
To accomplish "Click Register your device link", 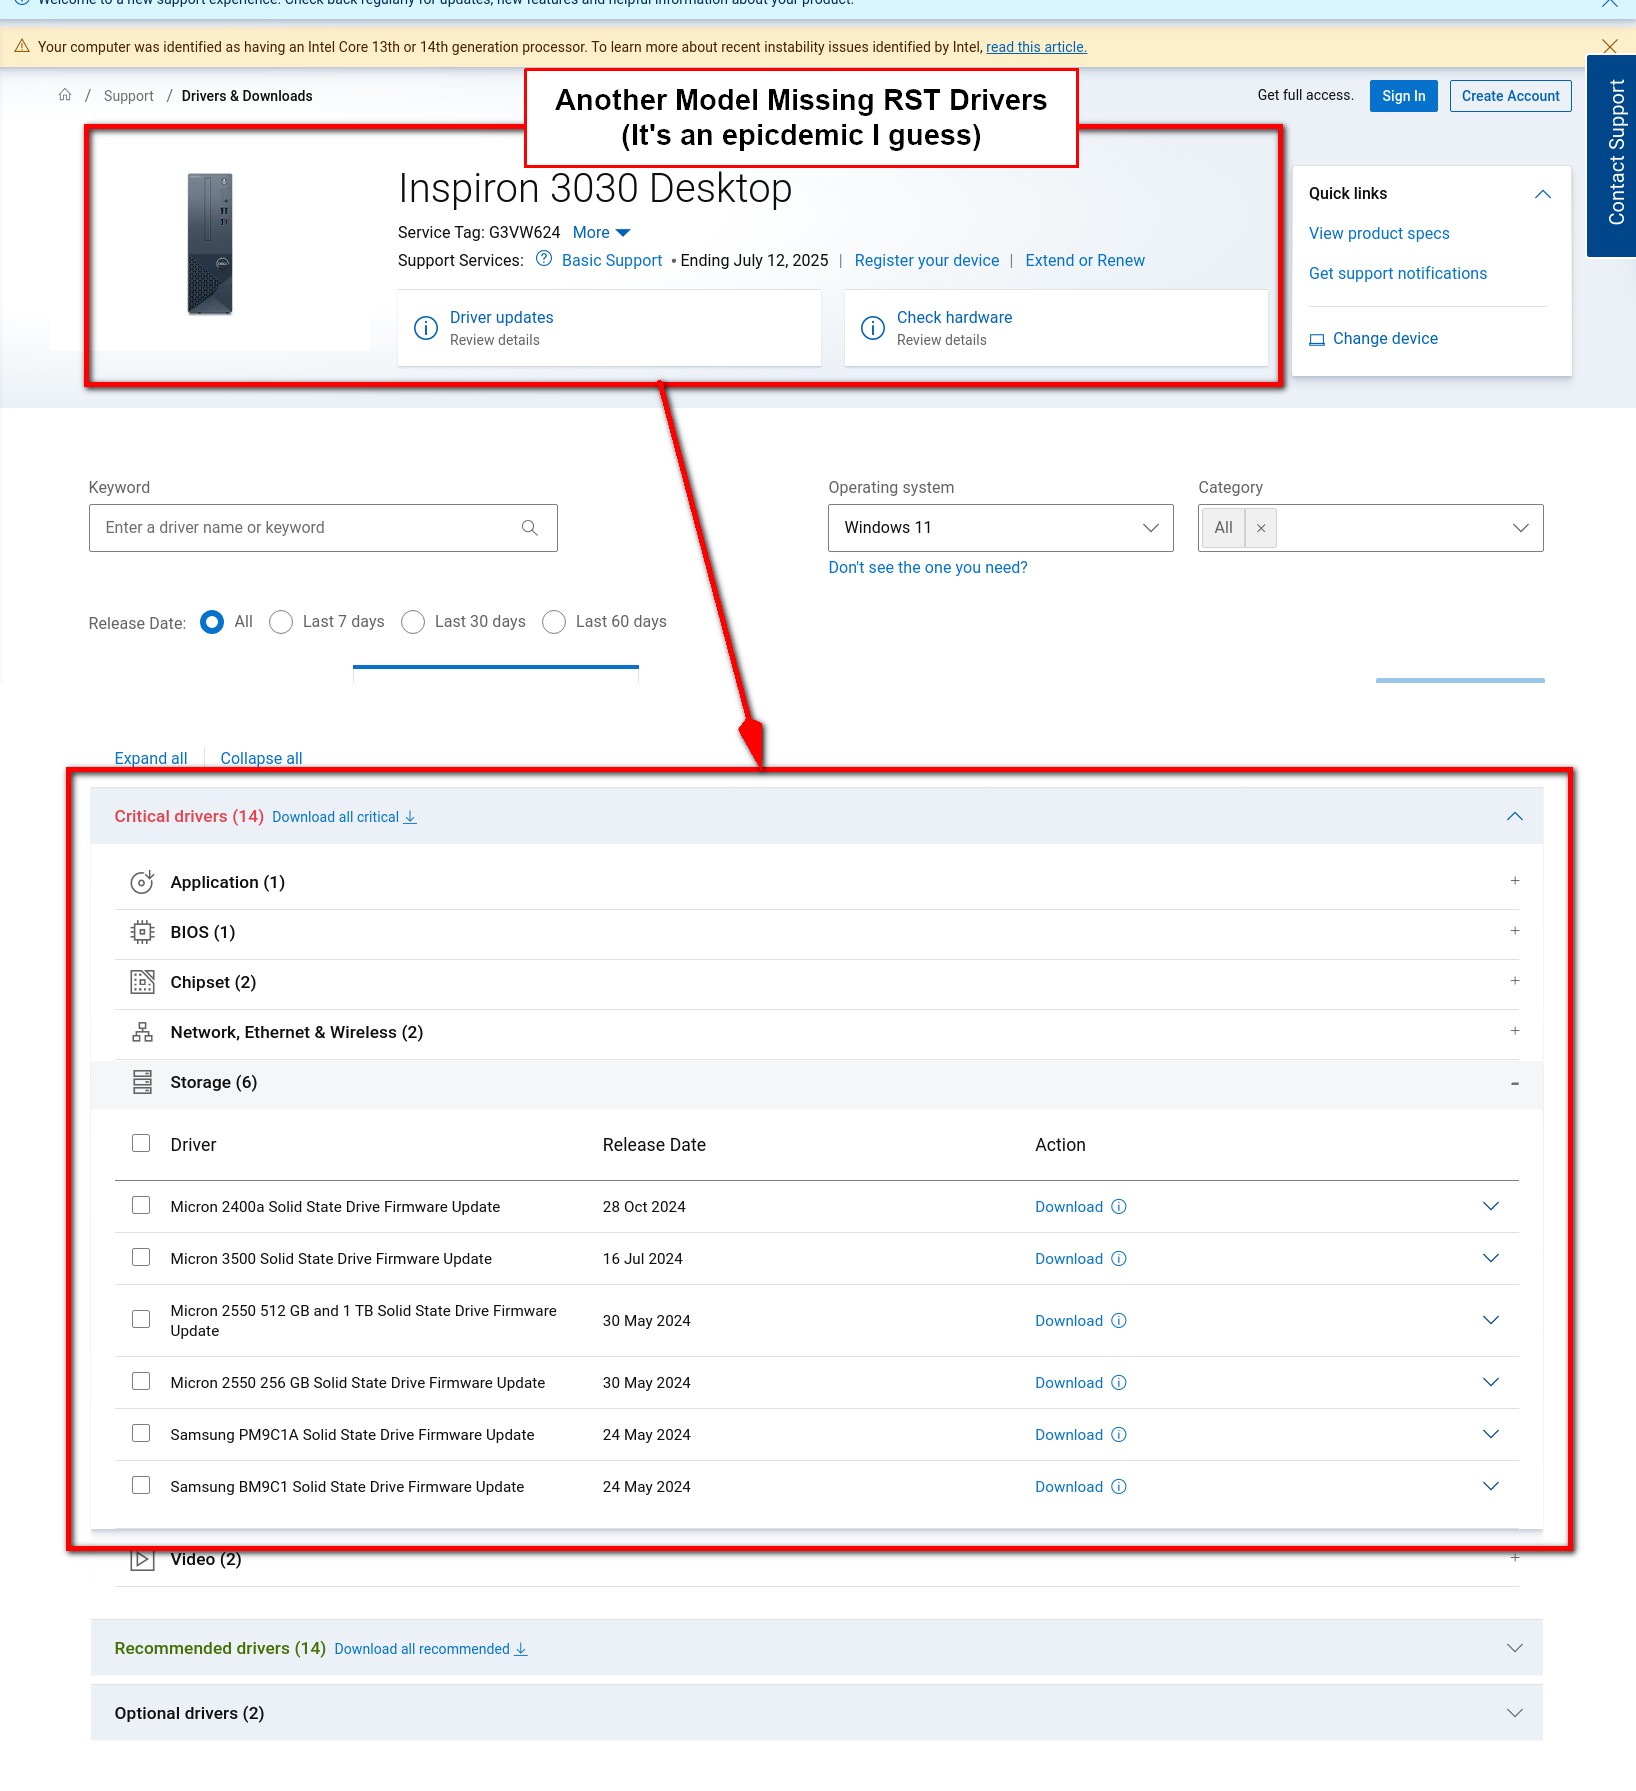I will pos(926,260).
